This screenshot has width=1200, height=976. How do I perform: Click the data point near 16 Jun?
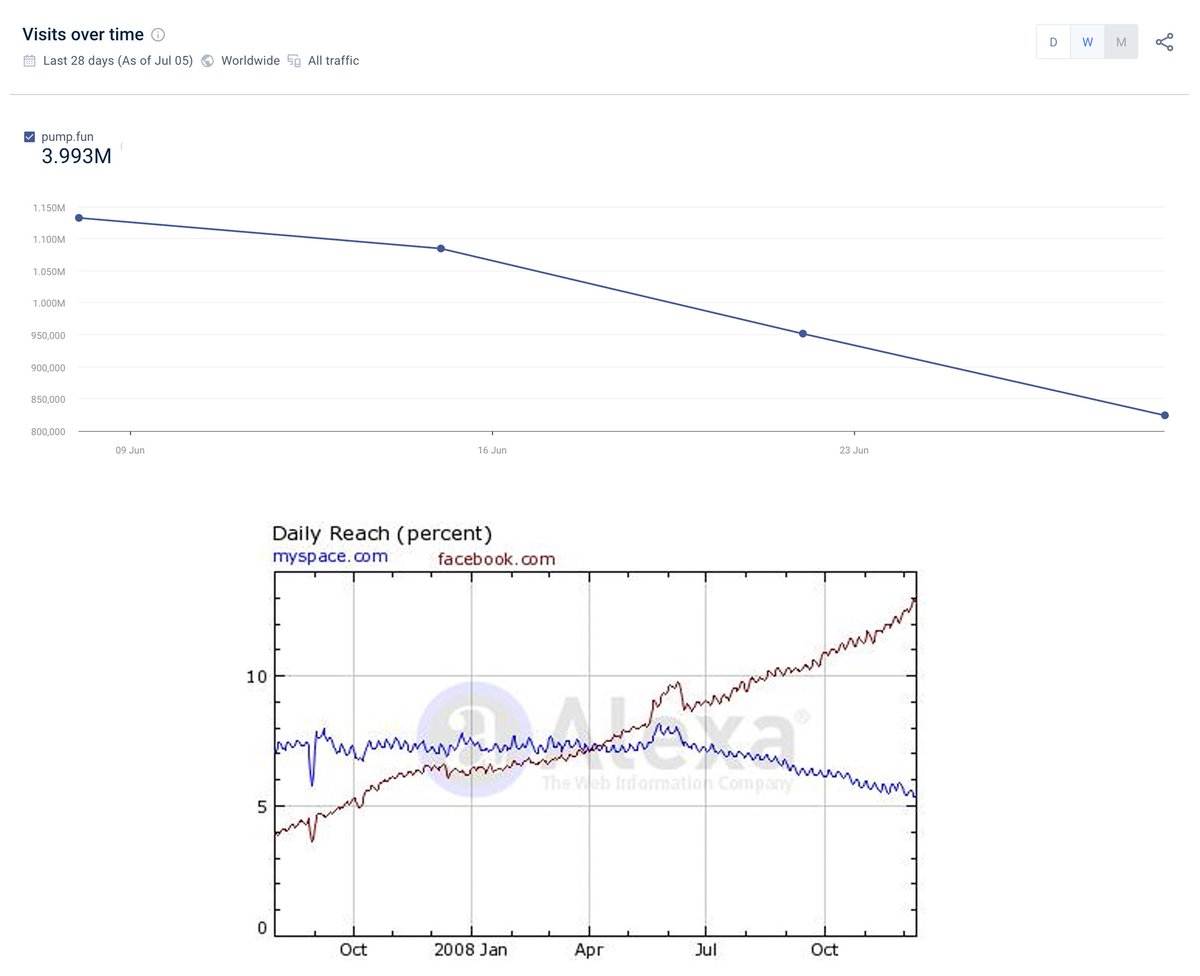pyautogui.click(x=441, y=248)
